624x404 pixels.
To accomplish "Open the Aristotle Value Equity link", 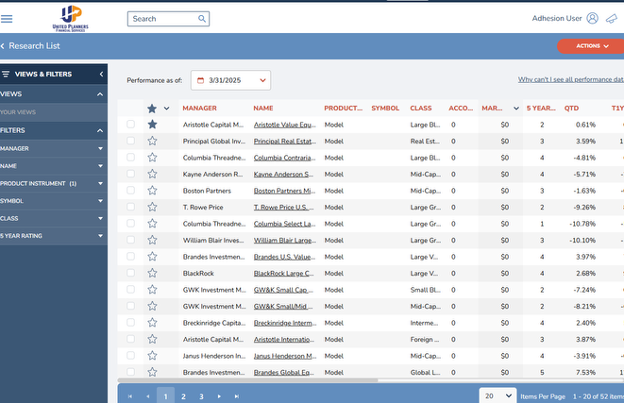I will 285,125.
